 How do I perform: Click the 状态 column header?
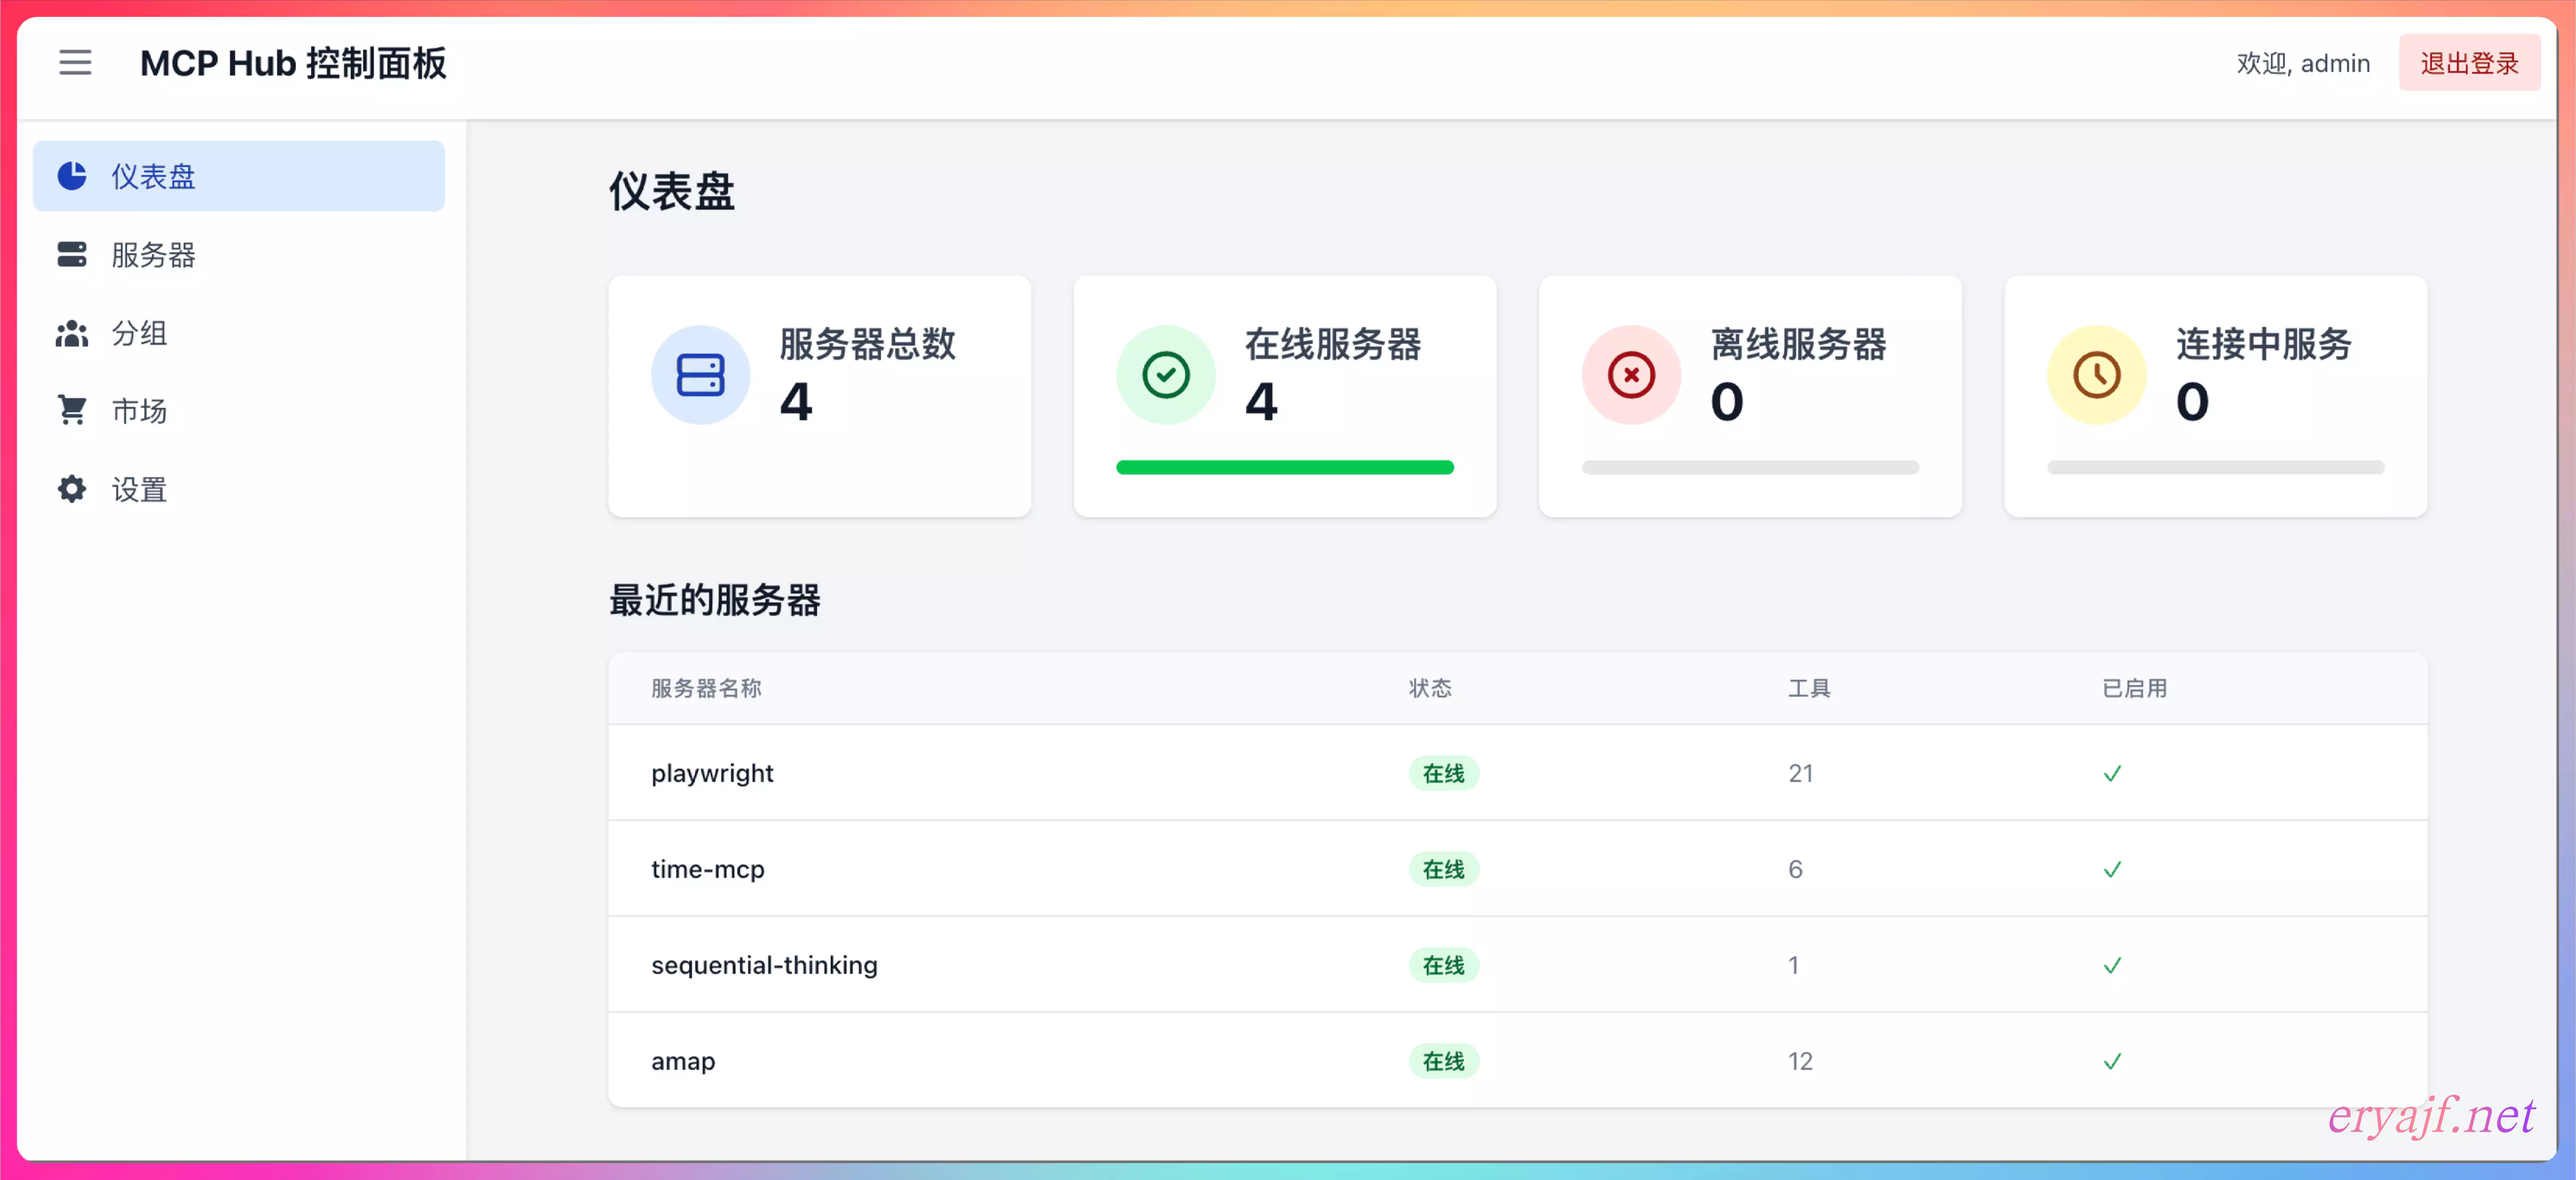click(1430, 688)
